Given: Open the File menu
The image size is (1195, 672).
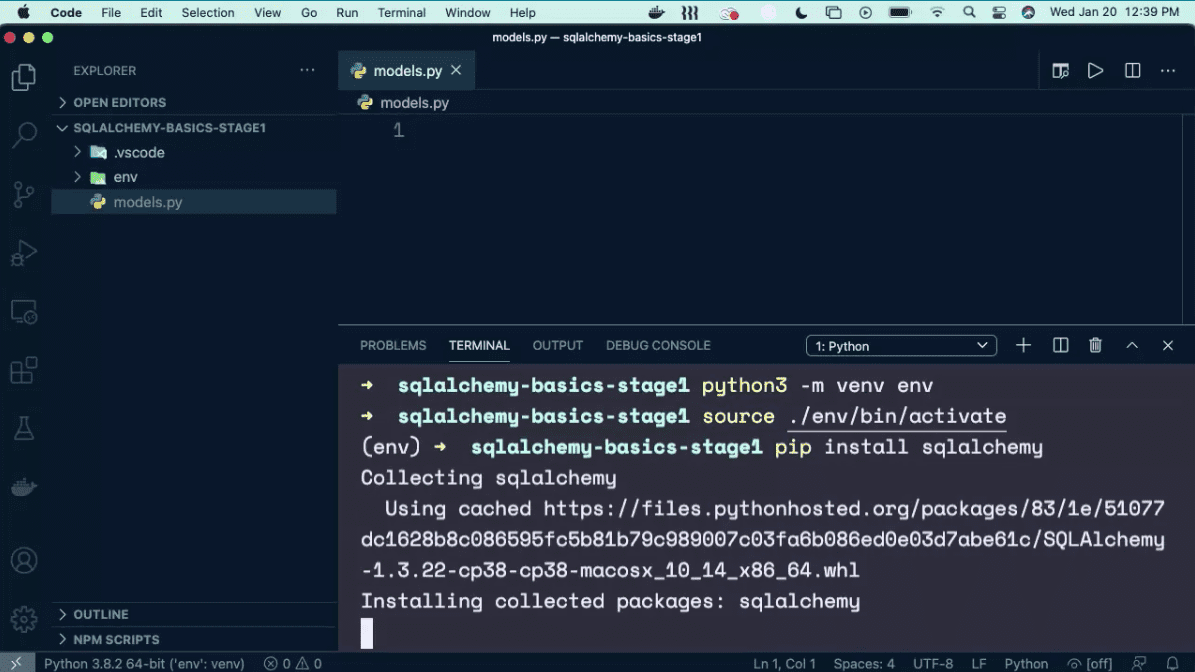Looking at the screenshot, I should pyautogui.click(x=111, y=12).
